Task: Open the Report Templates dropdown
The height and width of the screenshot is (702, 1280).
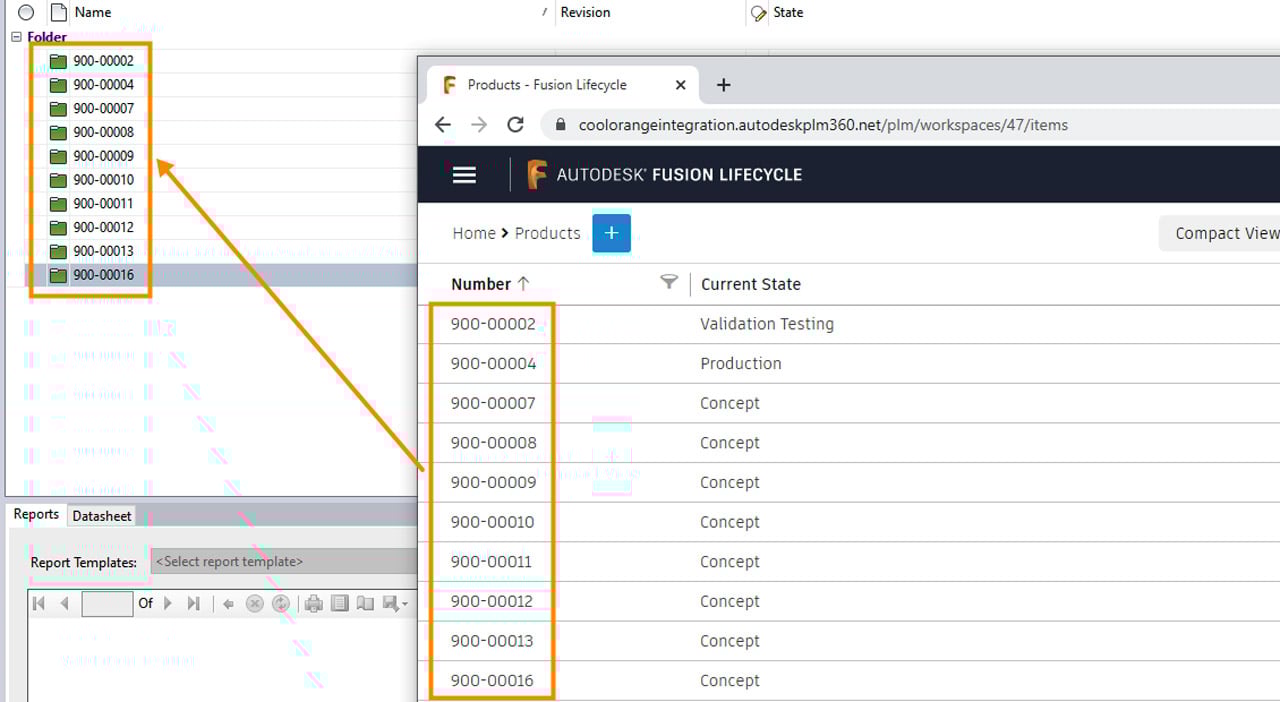Action: point(284,562)
